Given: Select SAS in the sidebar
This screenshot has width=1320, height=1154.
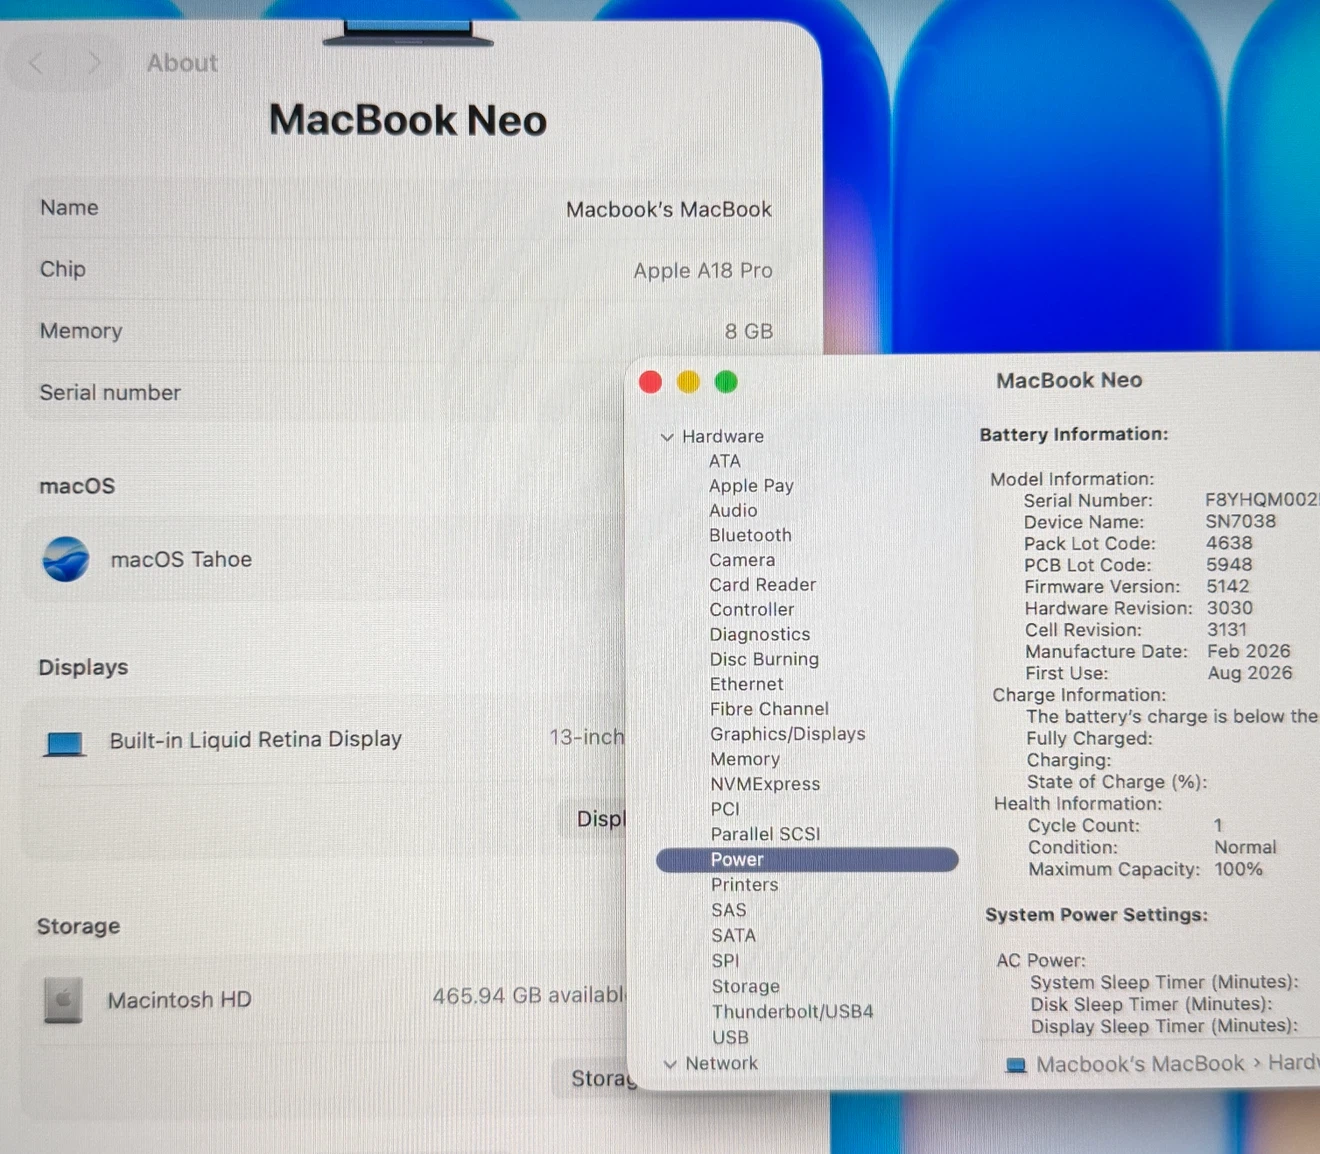Looking at the screenshot, I should click(x=729, y=910).
